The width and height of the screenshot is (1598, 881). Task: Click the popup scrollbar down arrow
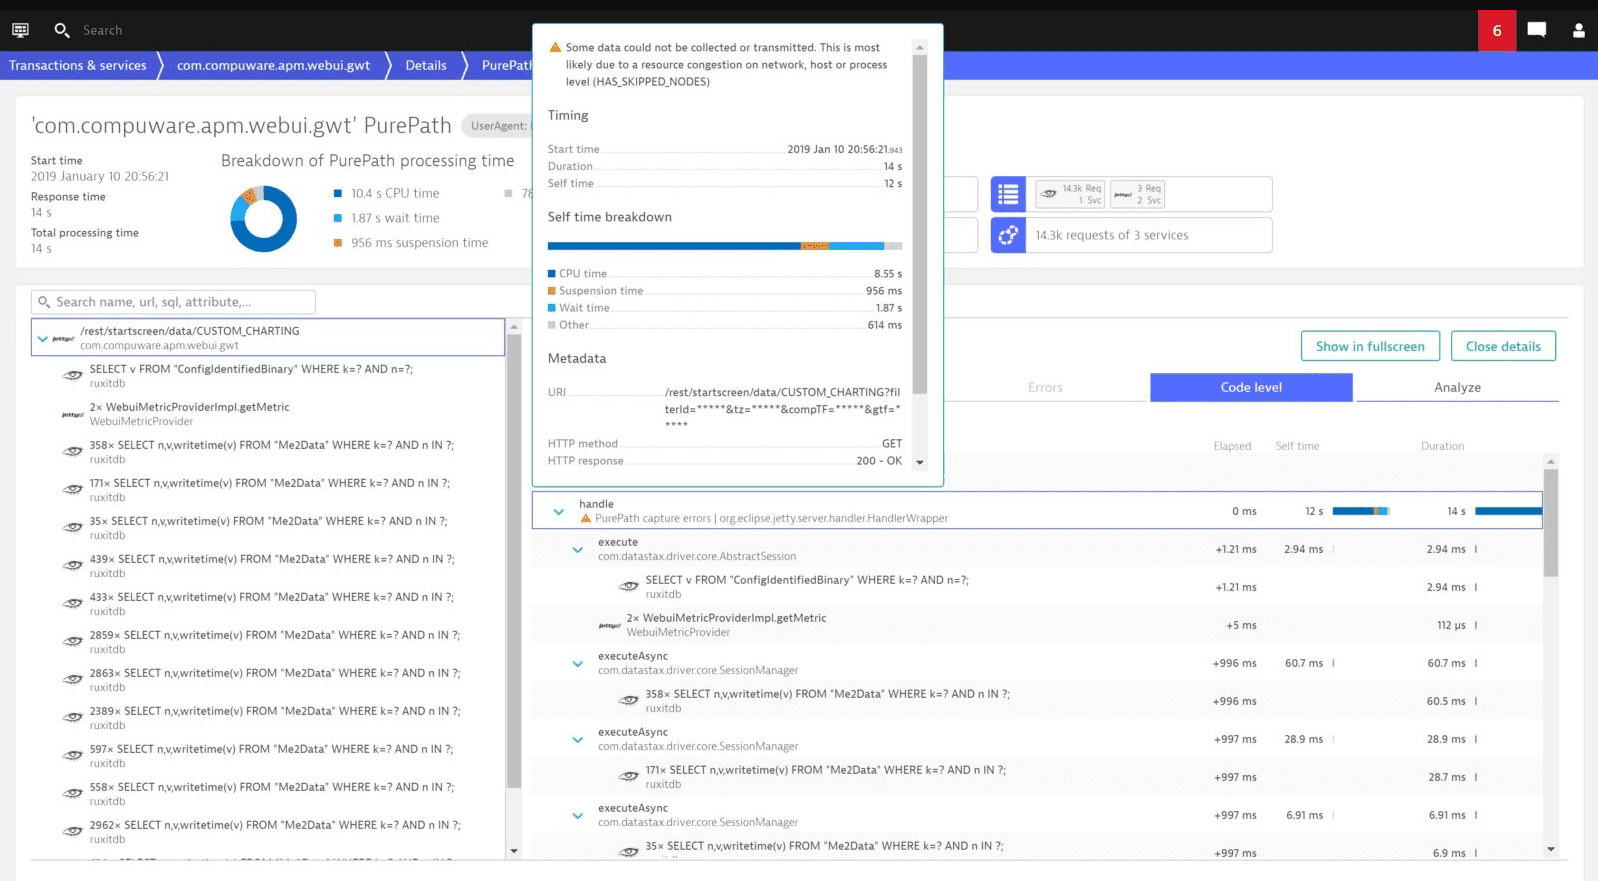point(920,463)
